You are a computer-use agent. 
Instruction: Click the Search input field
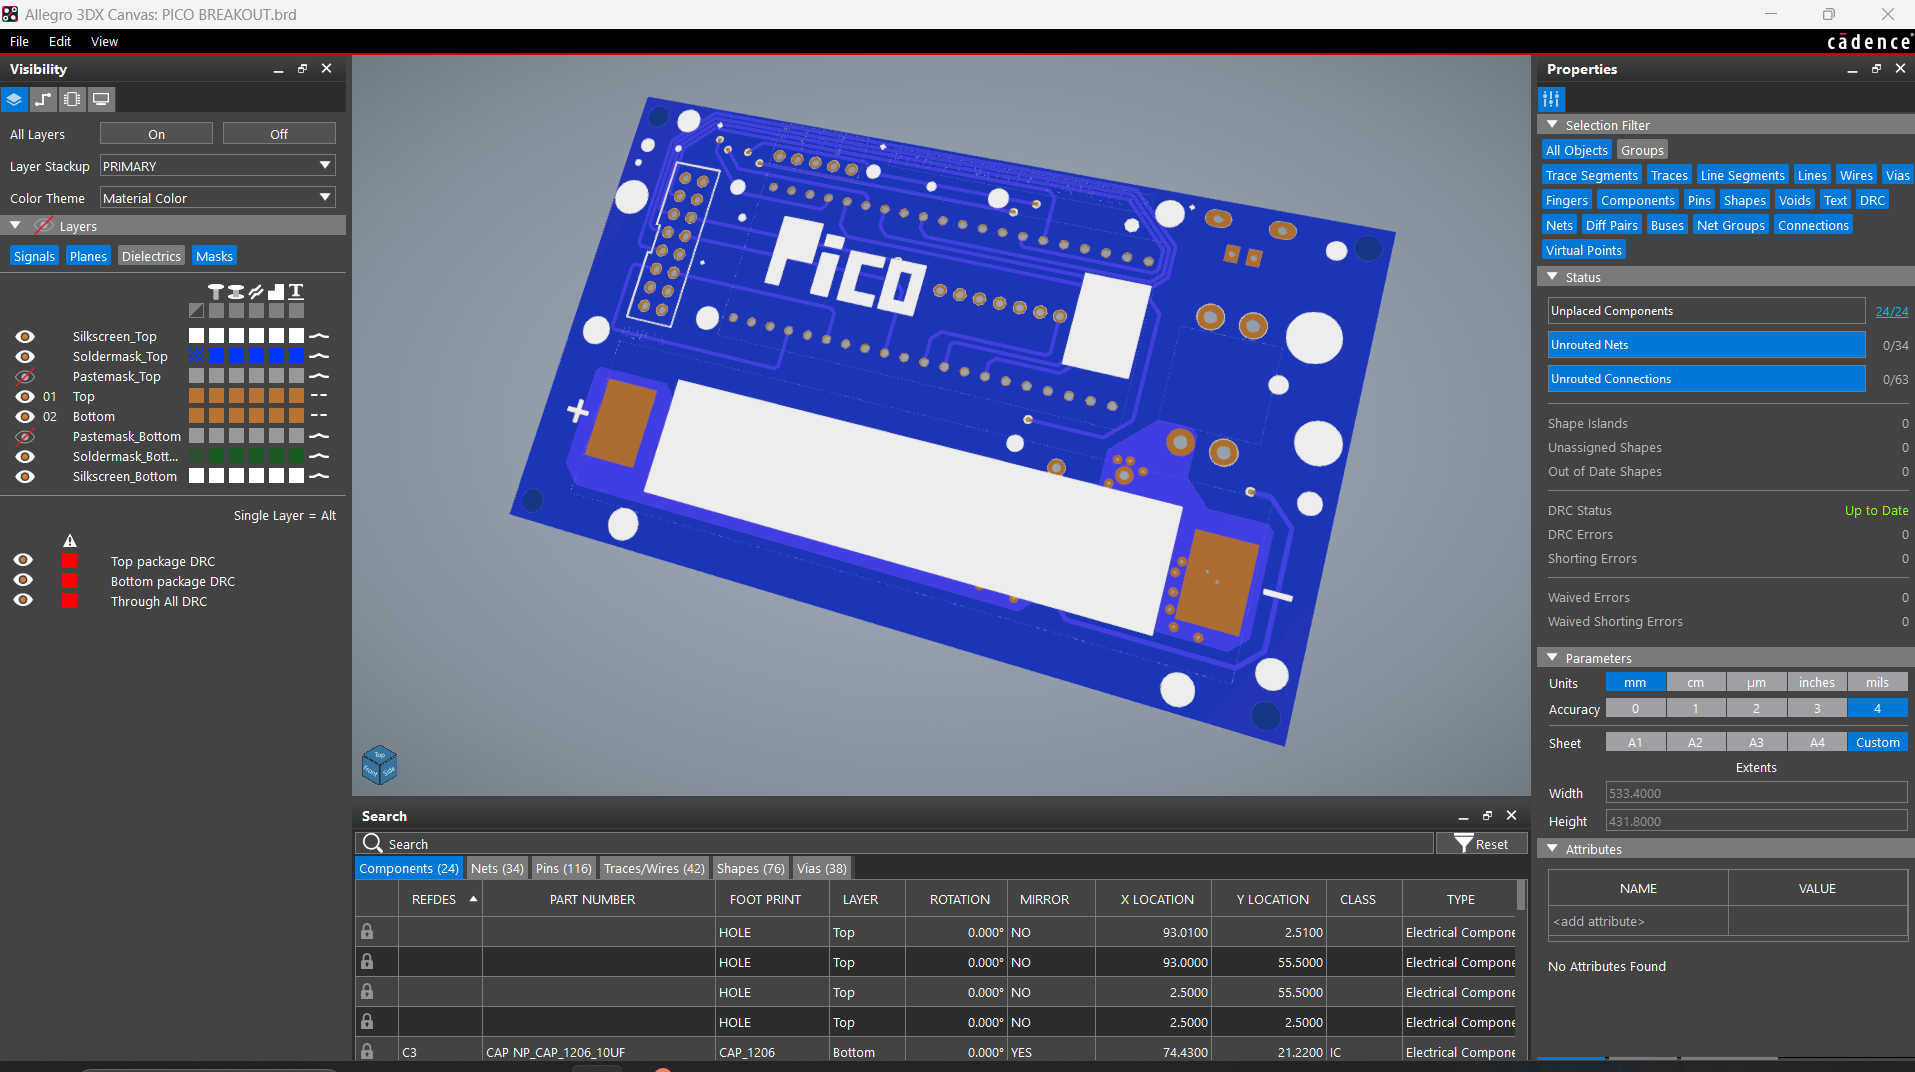[x=900, y=844]
